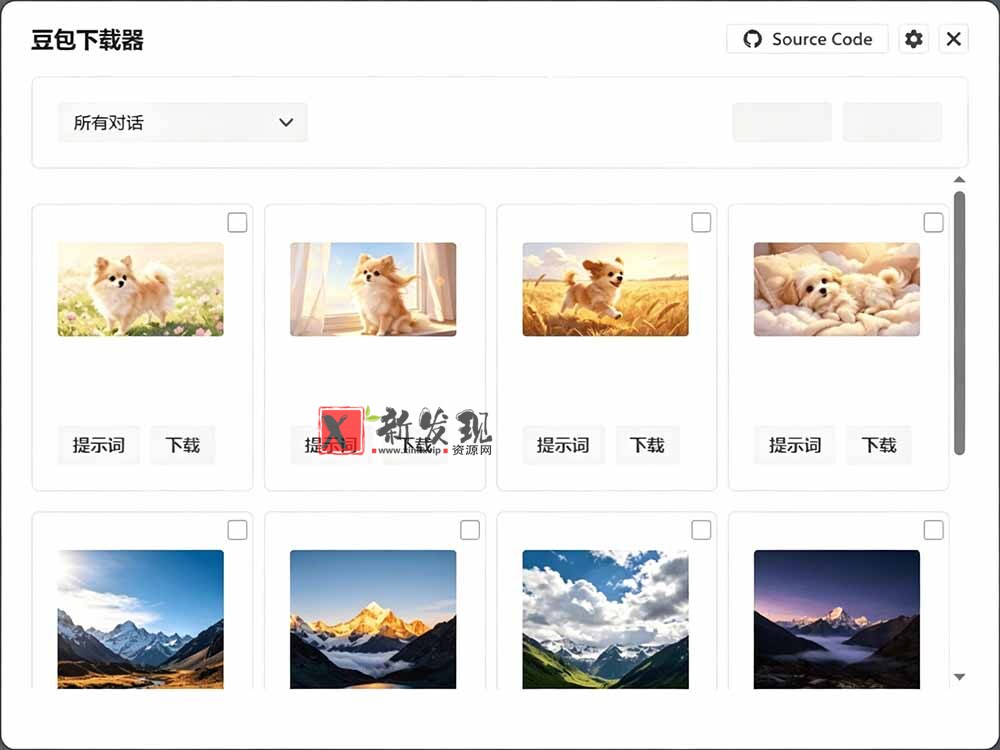Image resolution: width=1000 pixels, height=750 pixels.
Task: Open the cloudy sky green valley thumbnail
Action: tap(605, 619)
